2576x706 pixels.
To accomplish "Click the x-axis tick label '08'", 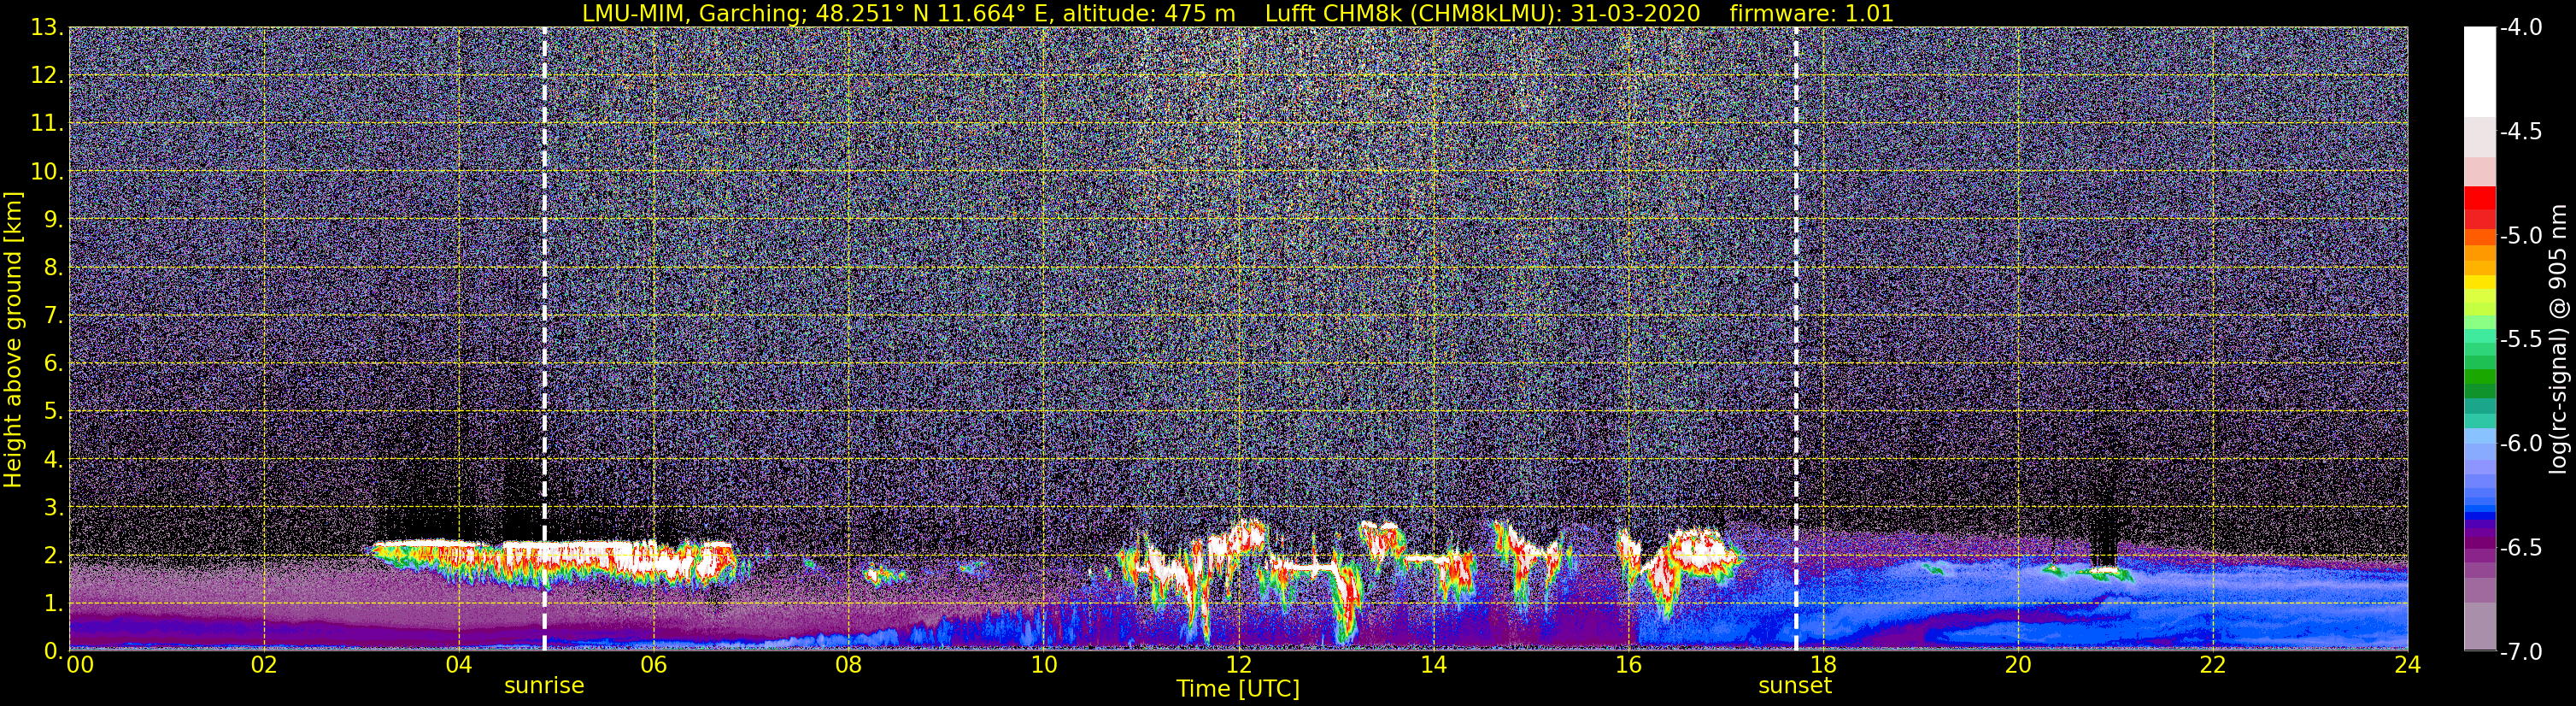I will click(x=848, y=665).
